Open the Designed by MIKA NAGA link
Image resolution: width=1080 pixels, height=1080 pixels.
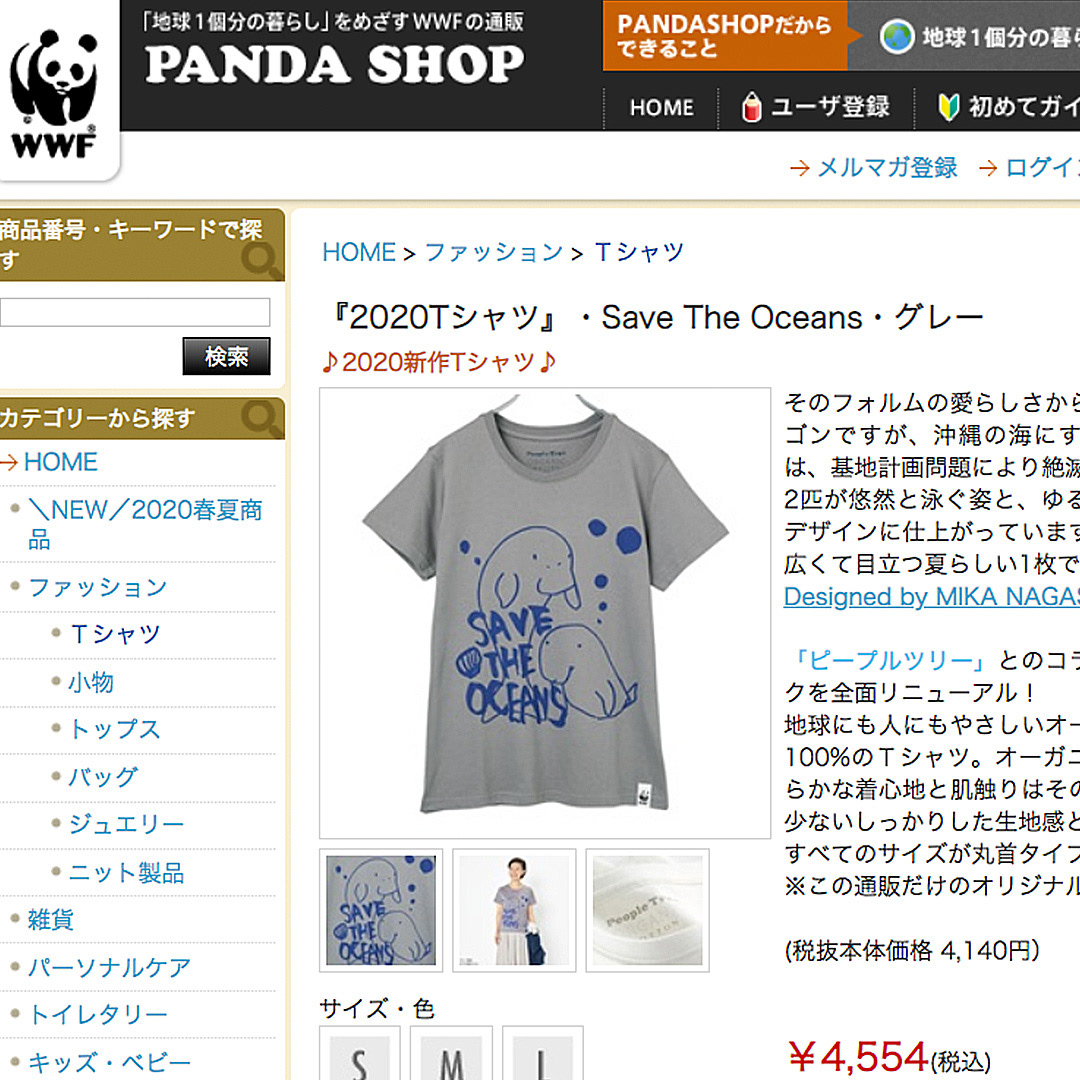coord(931,596)
